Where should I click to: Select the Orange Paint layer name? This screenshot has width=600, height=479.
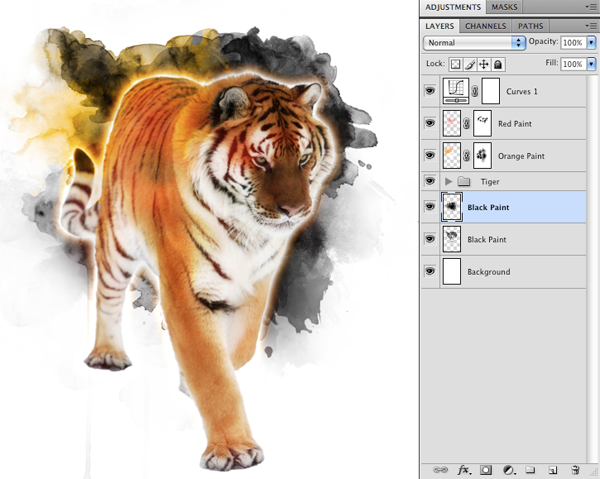point(521,156)
